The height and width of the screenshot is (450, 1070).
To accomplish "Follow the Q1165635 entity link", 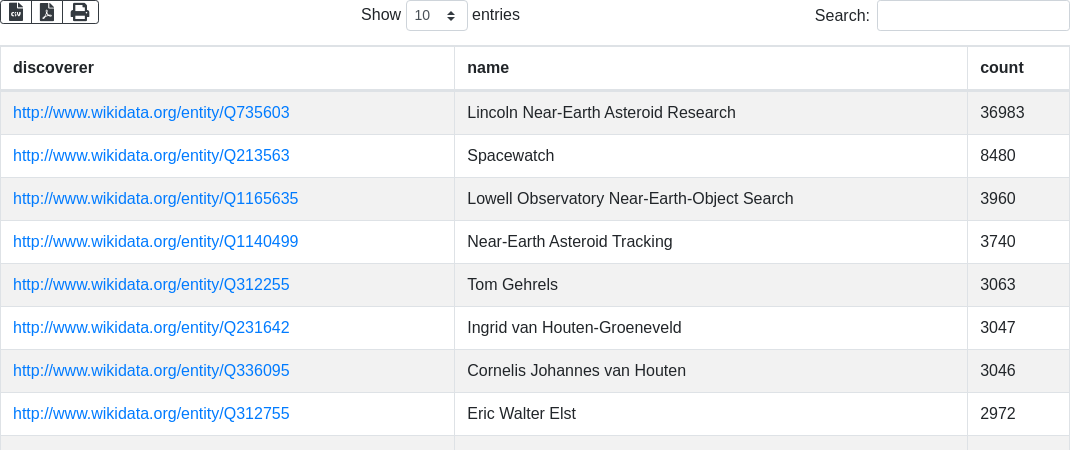I will point(155,199).
